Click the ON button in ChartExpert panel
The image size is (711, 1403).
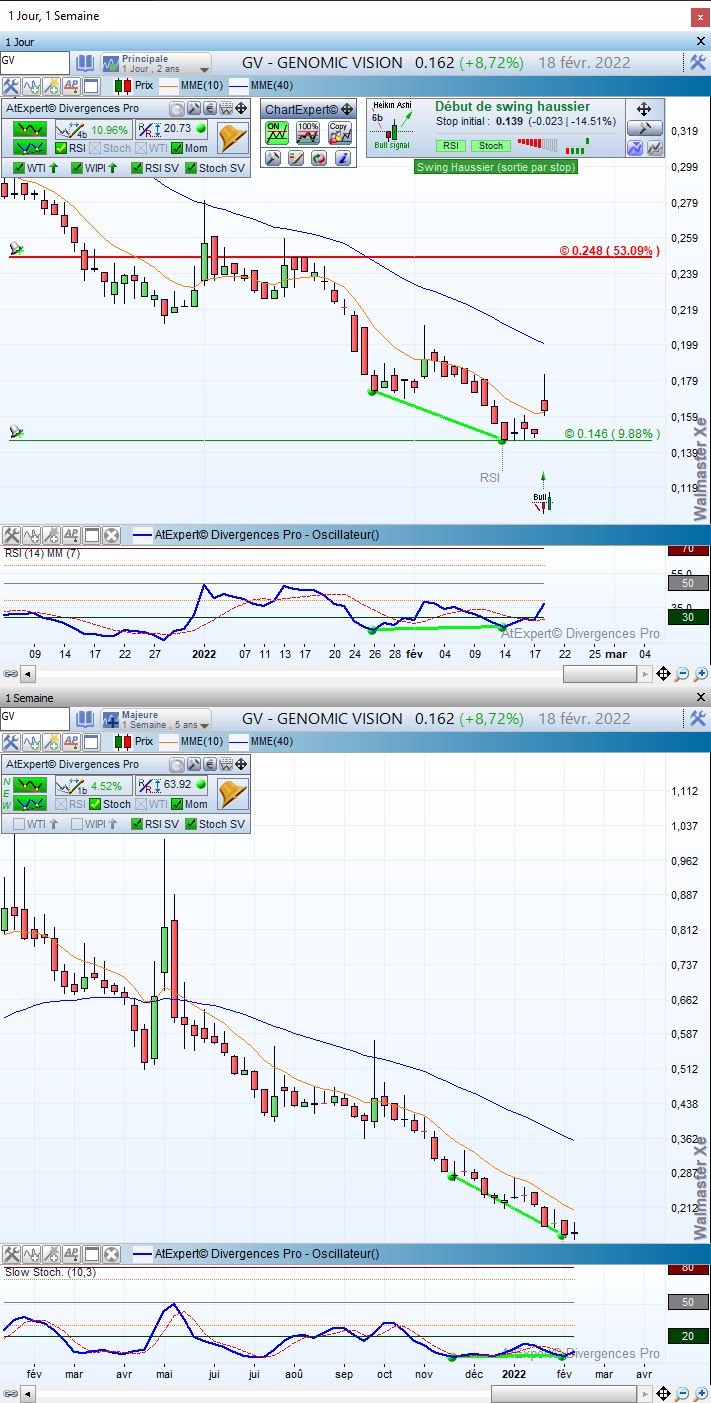[276, 132]
